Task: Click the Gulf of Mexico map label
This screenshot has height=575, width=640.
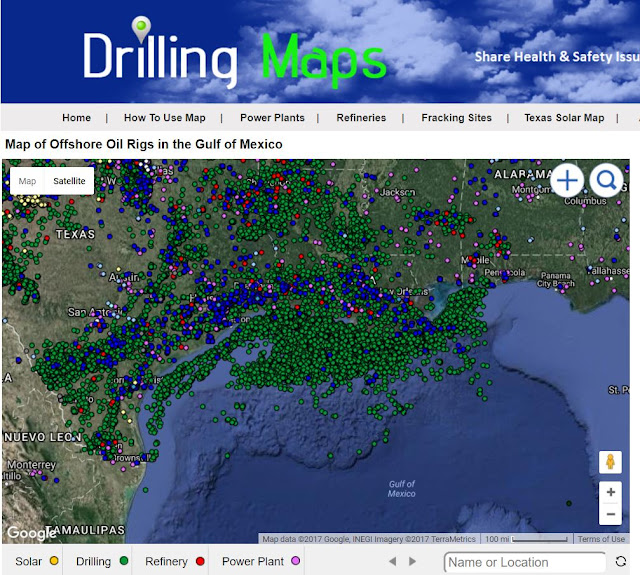Action: point(402,488)
